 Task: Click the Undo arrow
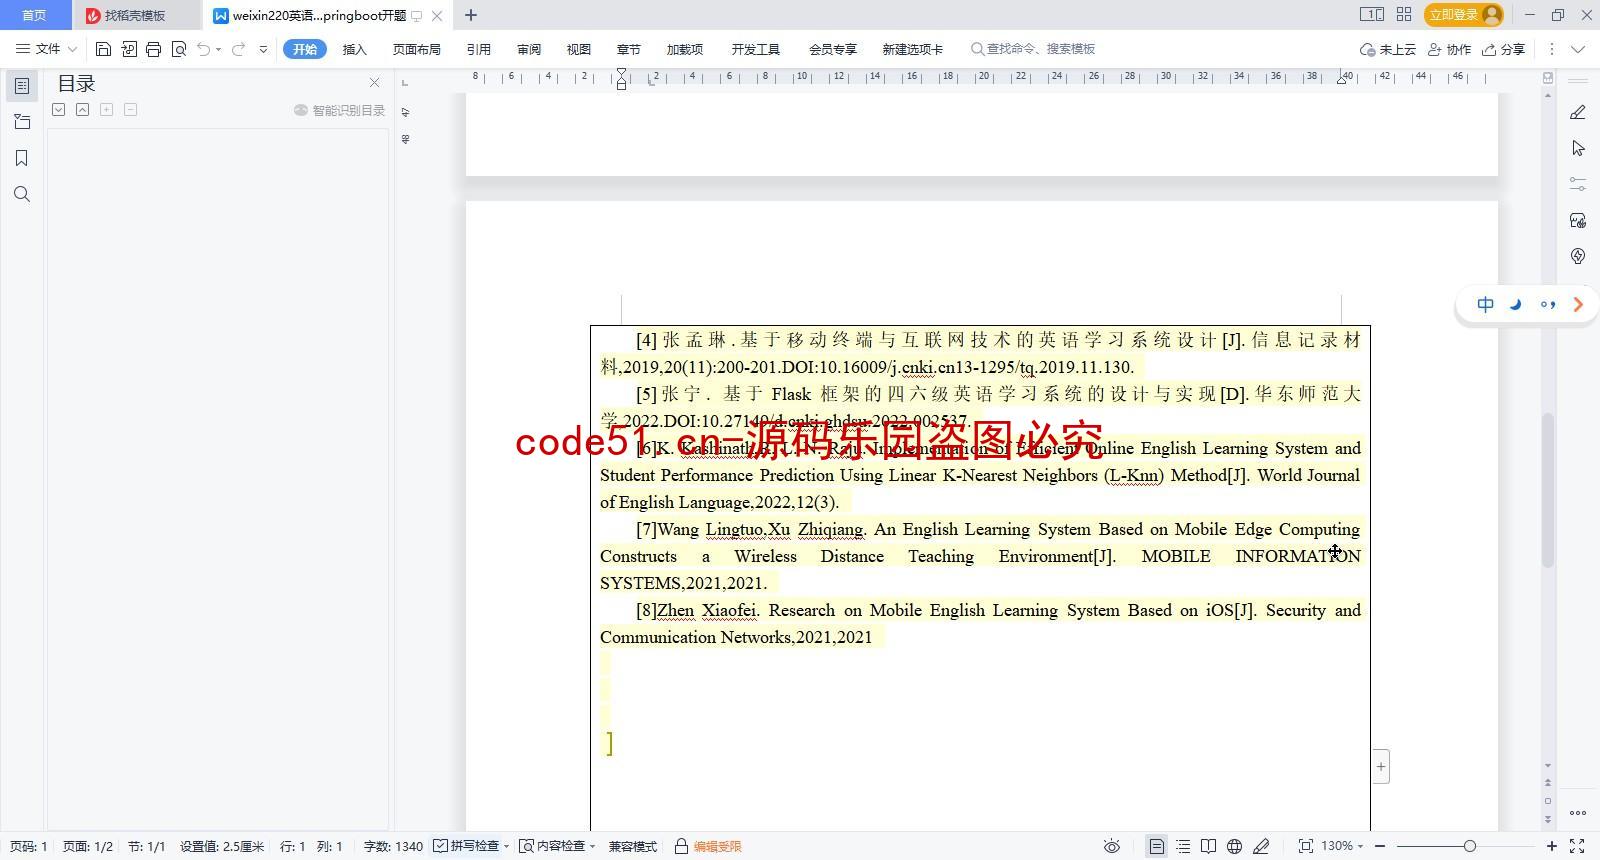click(x=204, y=49)
